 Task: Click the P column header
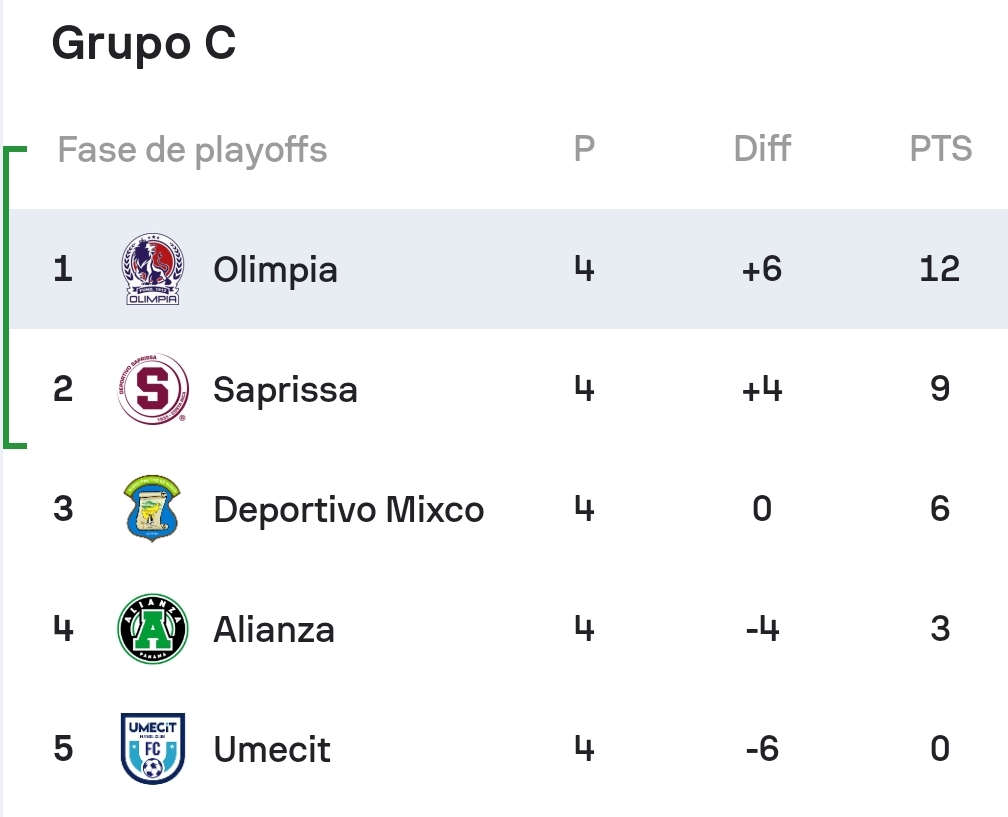(584, 149)
